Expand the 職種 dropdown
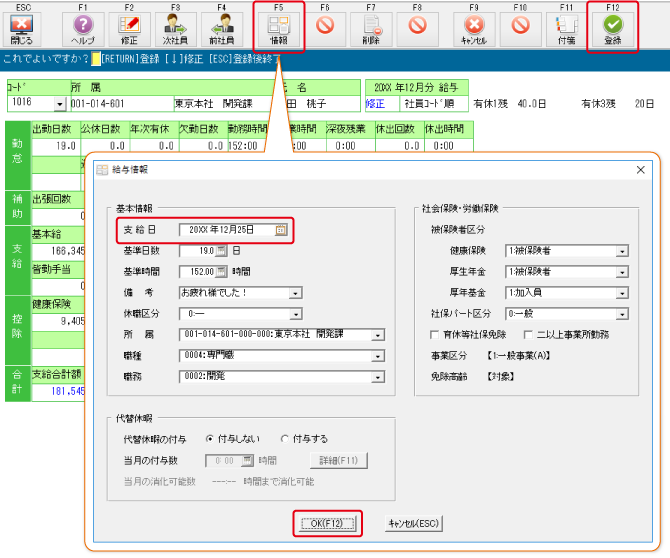Viewport: 670px width, 558px height. (378, 356)
